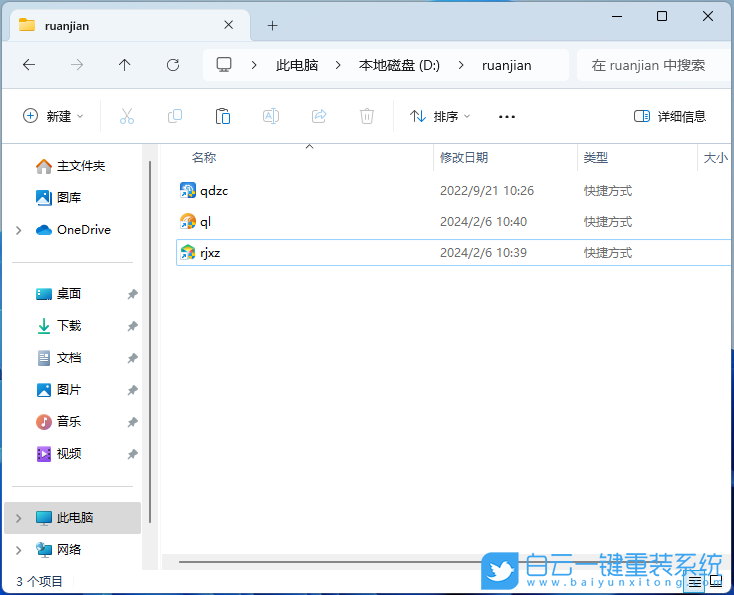Click the Rename icon in toolbar

[271, 116]
